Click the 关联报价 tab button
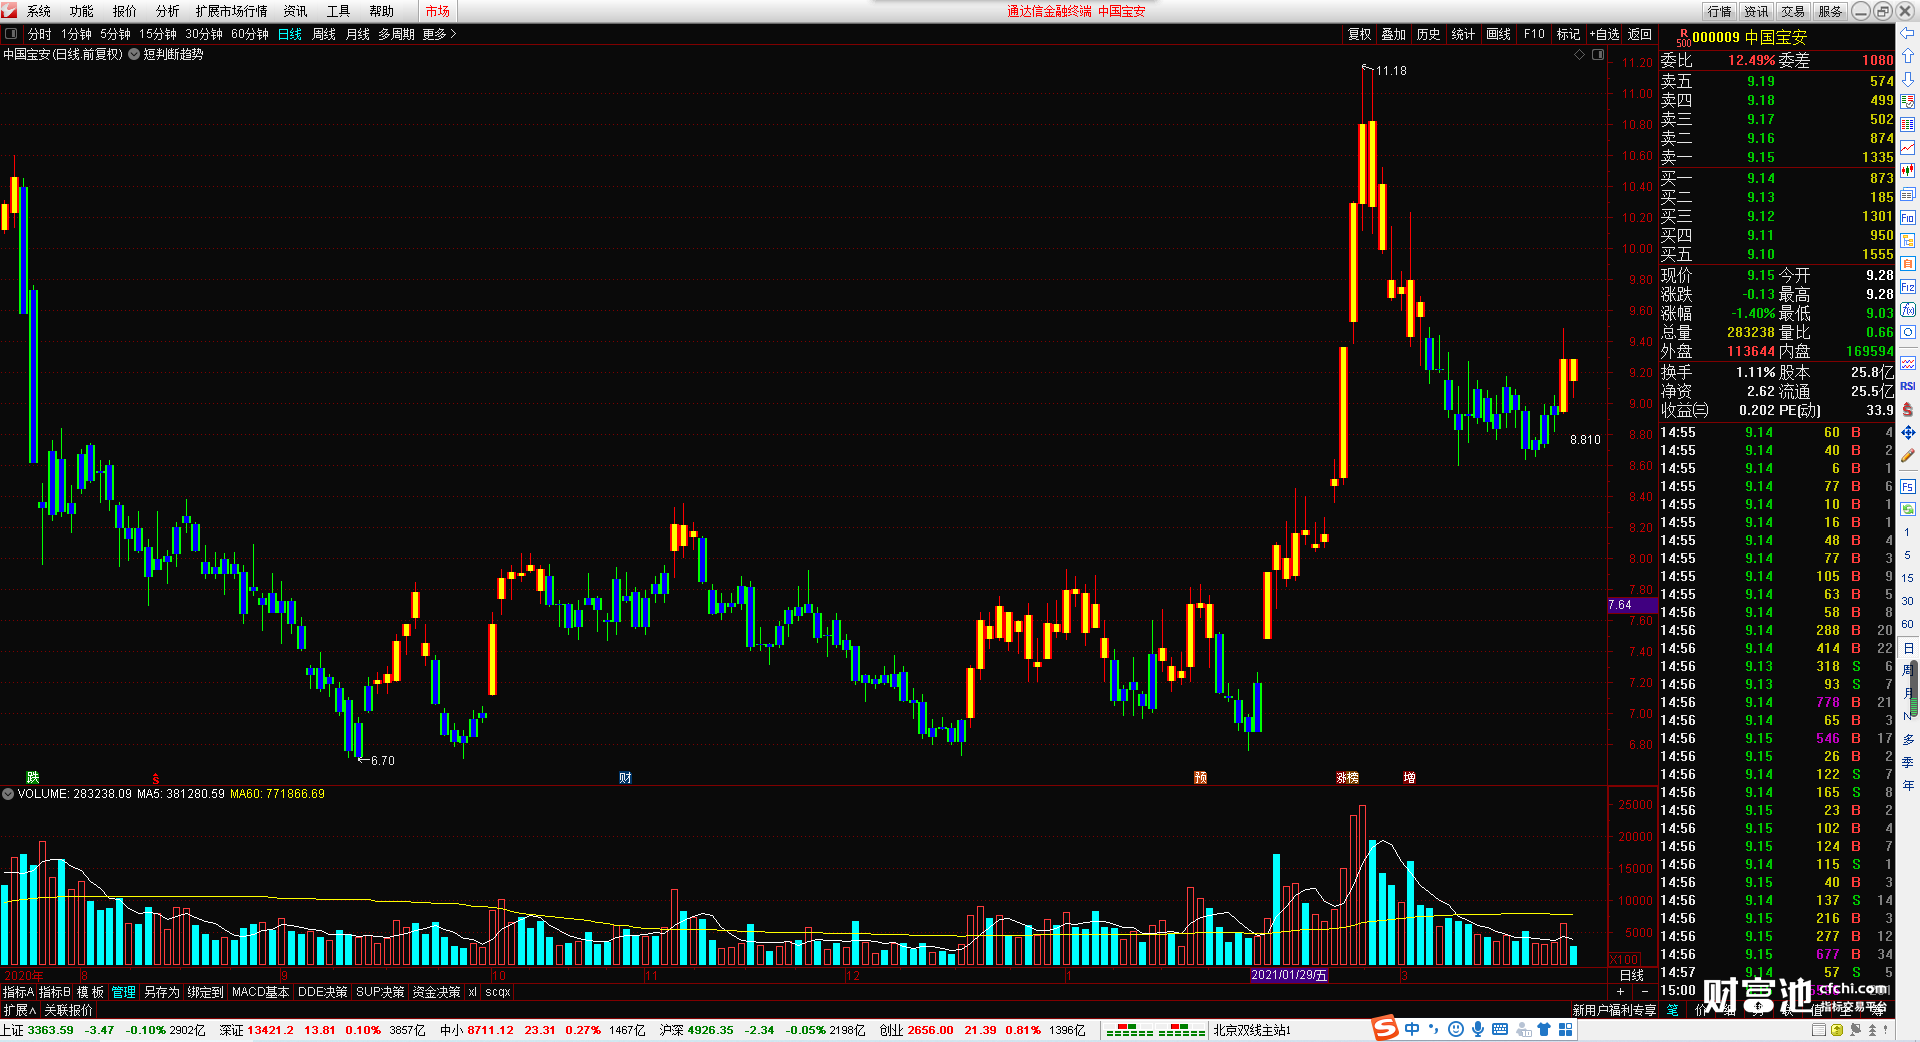Screen dimensions: 1920x1042 (68, 1010)
